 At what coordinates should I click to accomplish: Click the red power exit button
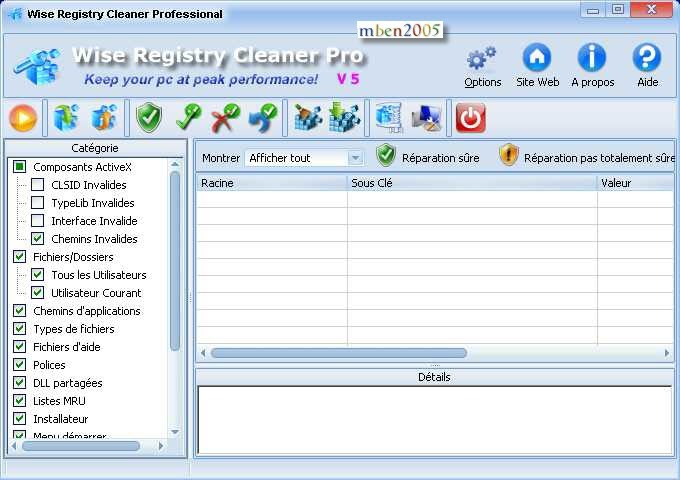(471, 118)
